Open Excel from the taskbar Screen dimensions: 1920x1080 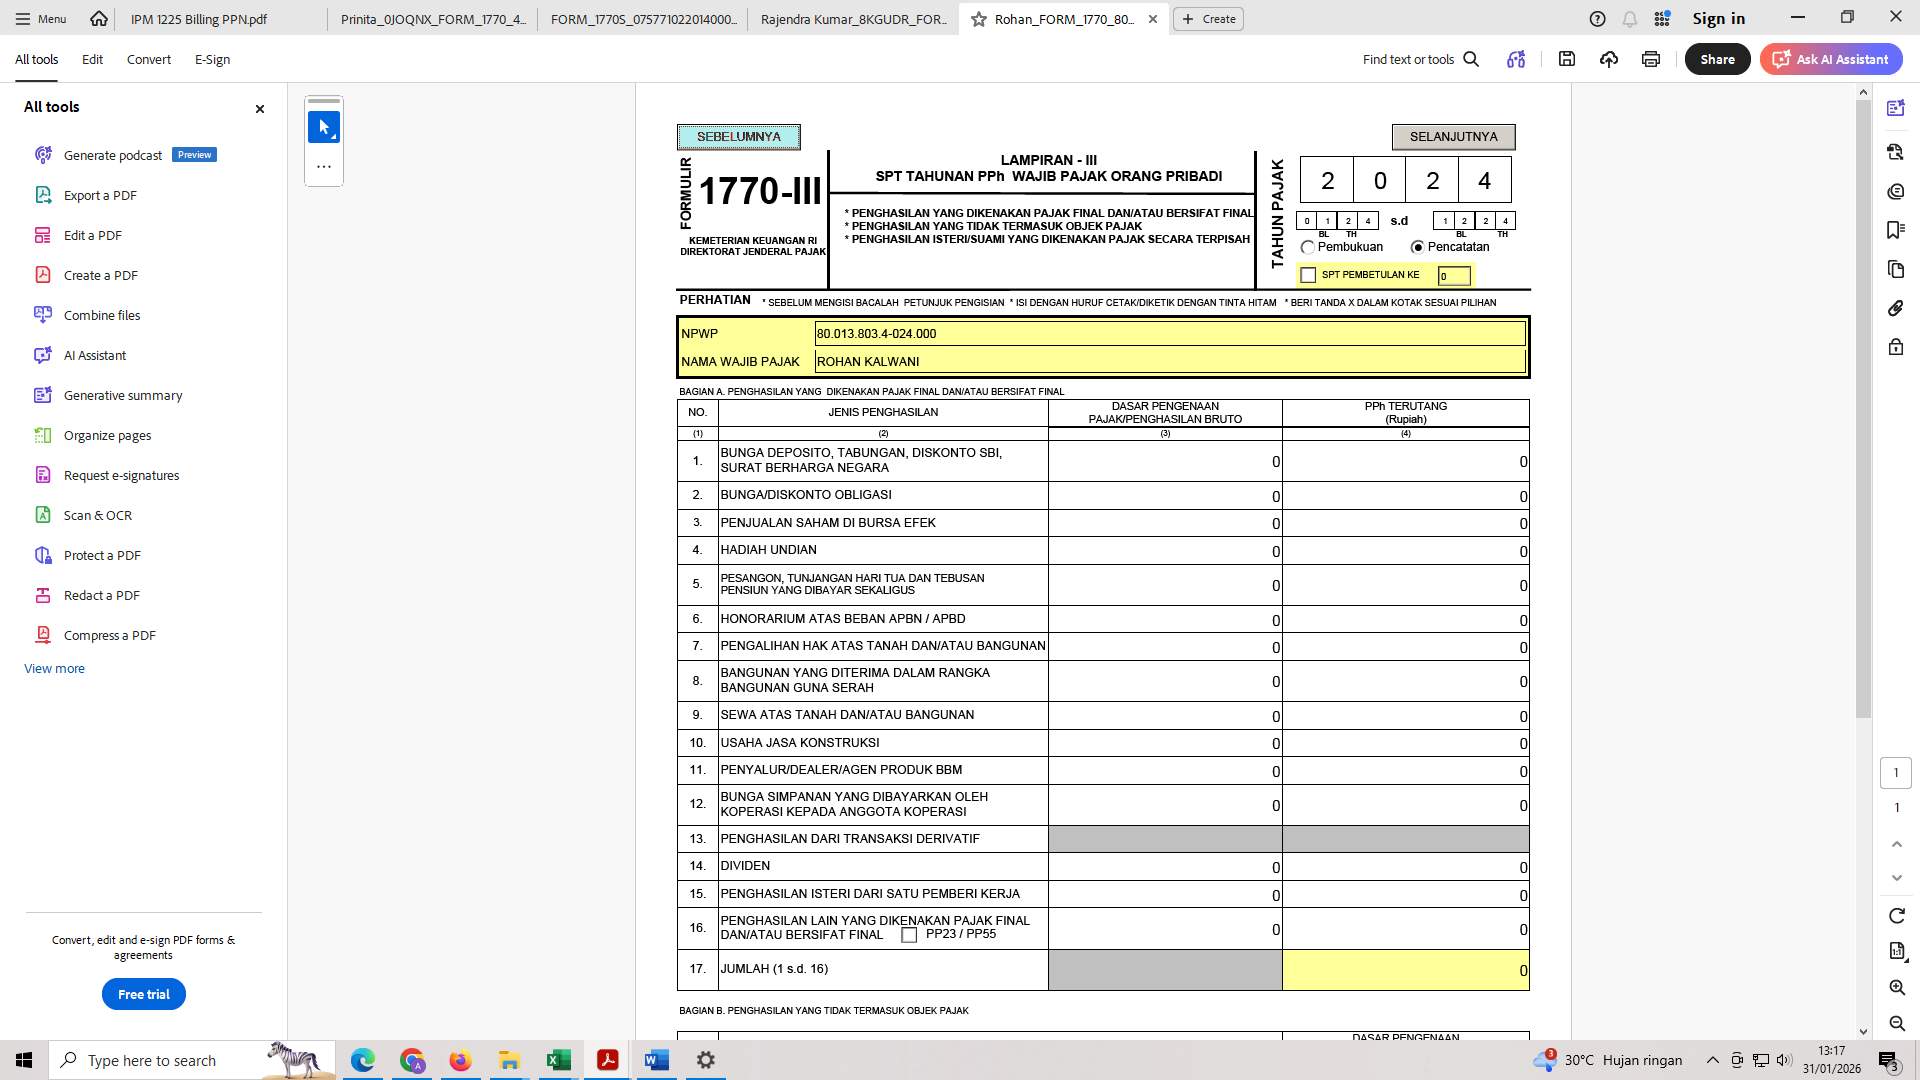coord(558,1060)
